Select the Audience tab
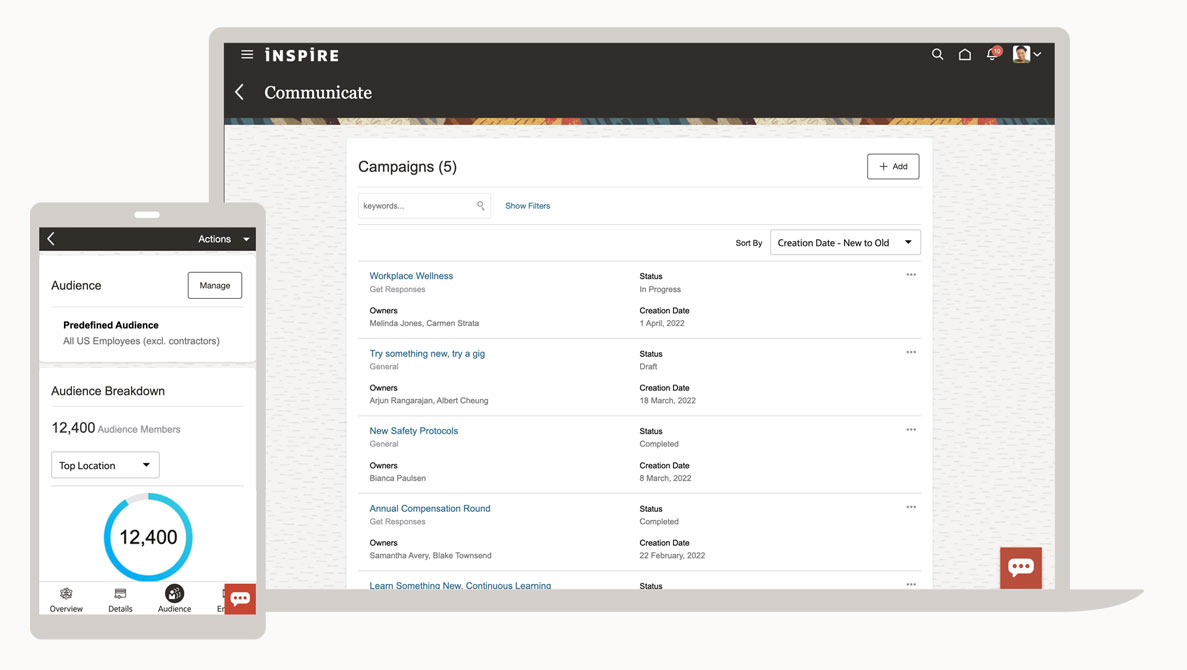The height and width of the screenshot is (670, 1187). pyautogui.click(x=174, y=599)
